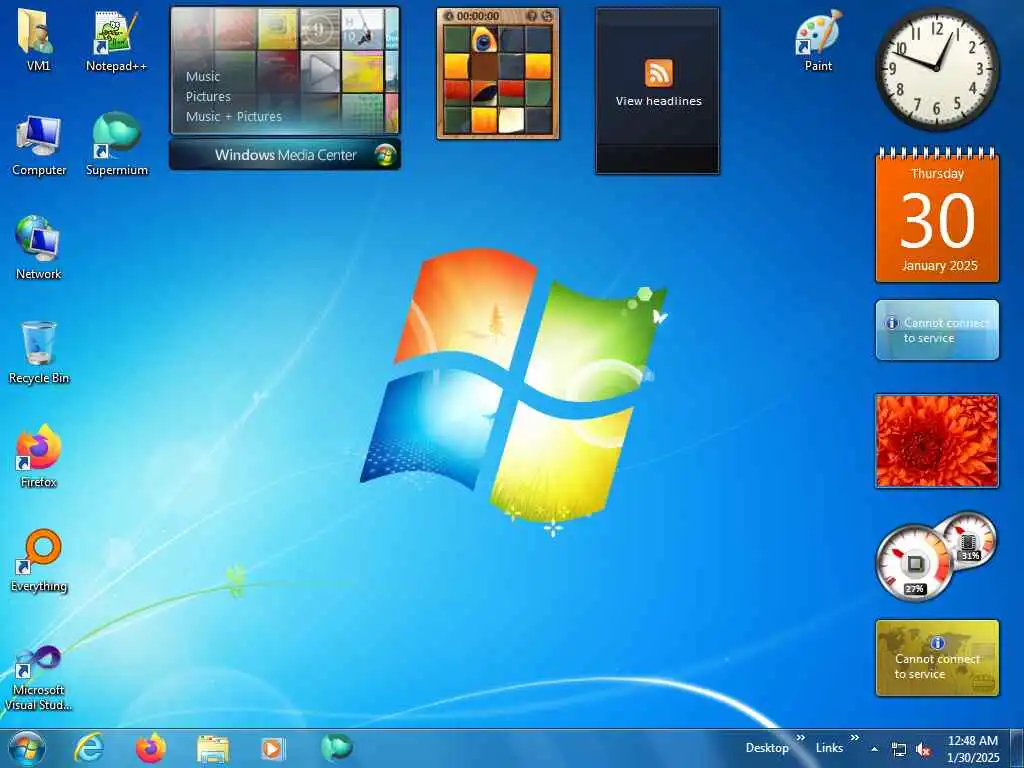Select the Paint desktop shortcut
Image resolution: width=1024 pixels, height=768 pixels.
point(818,40)
